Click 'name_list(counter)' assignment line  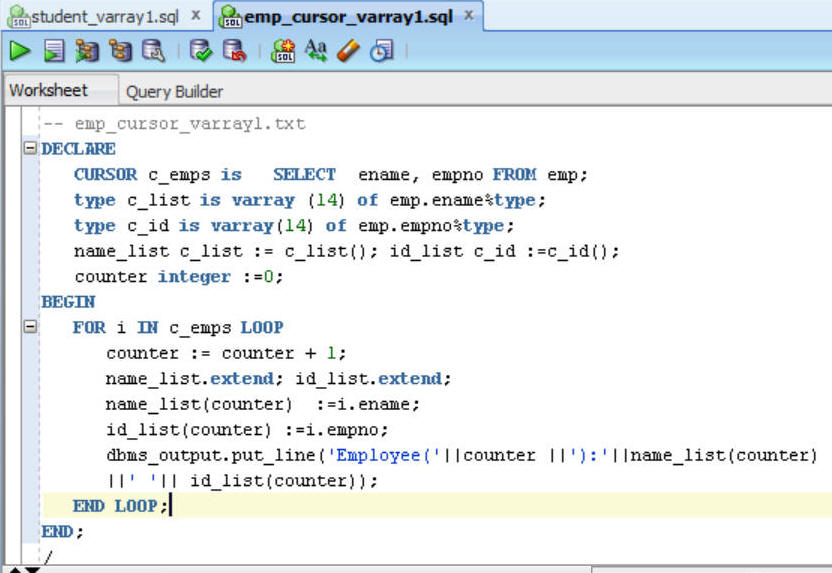263,404
